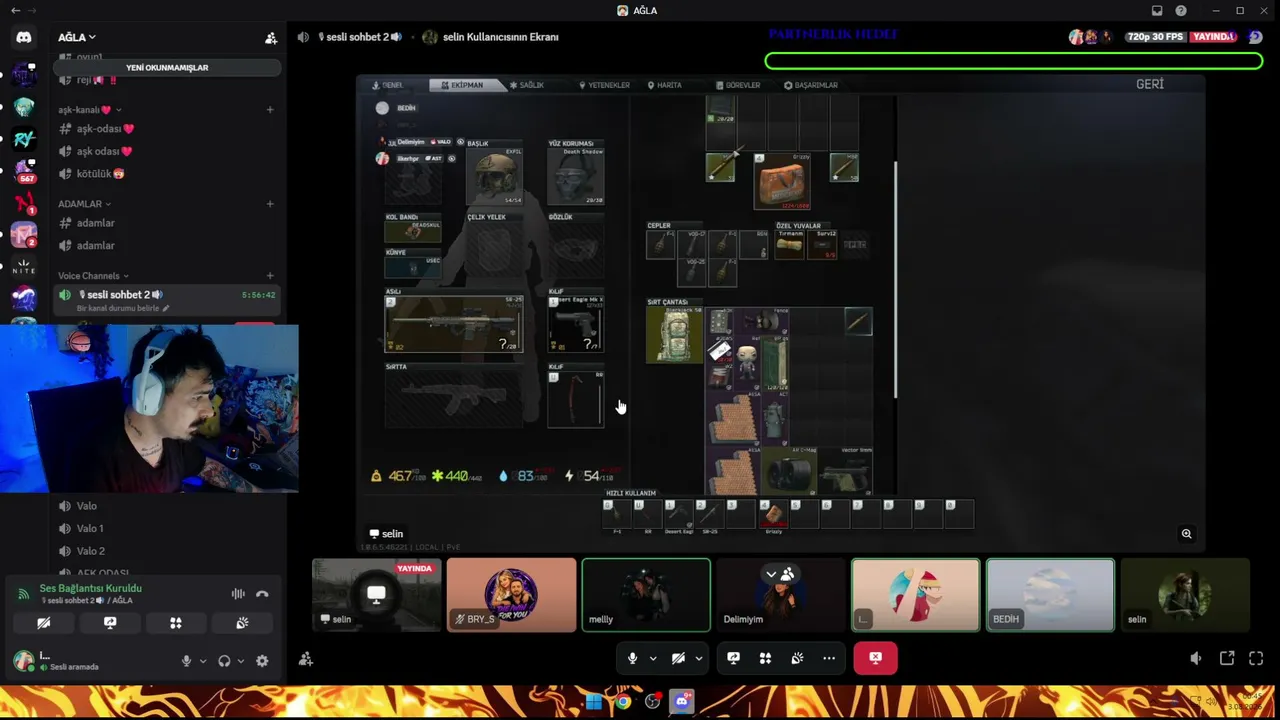Join the kötülük voice channel
The image size is (1280, 720).
click(x=166, y=174)
